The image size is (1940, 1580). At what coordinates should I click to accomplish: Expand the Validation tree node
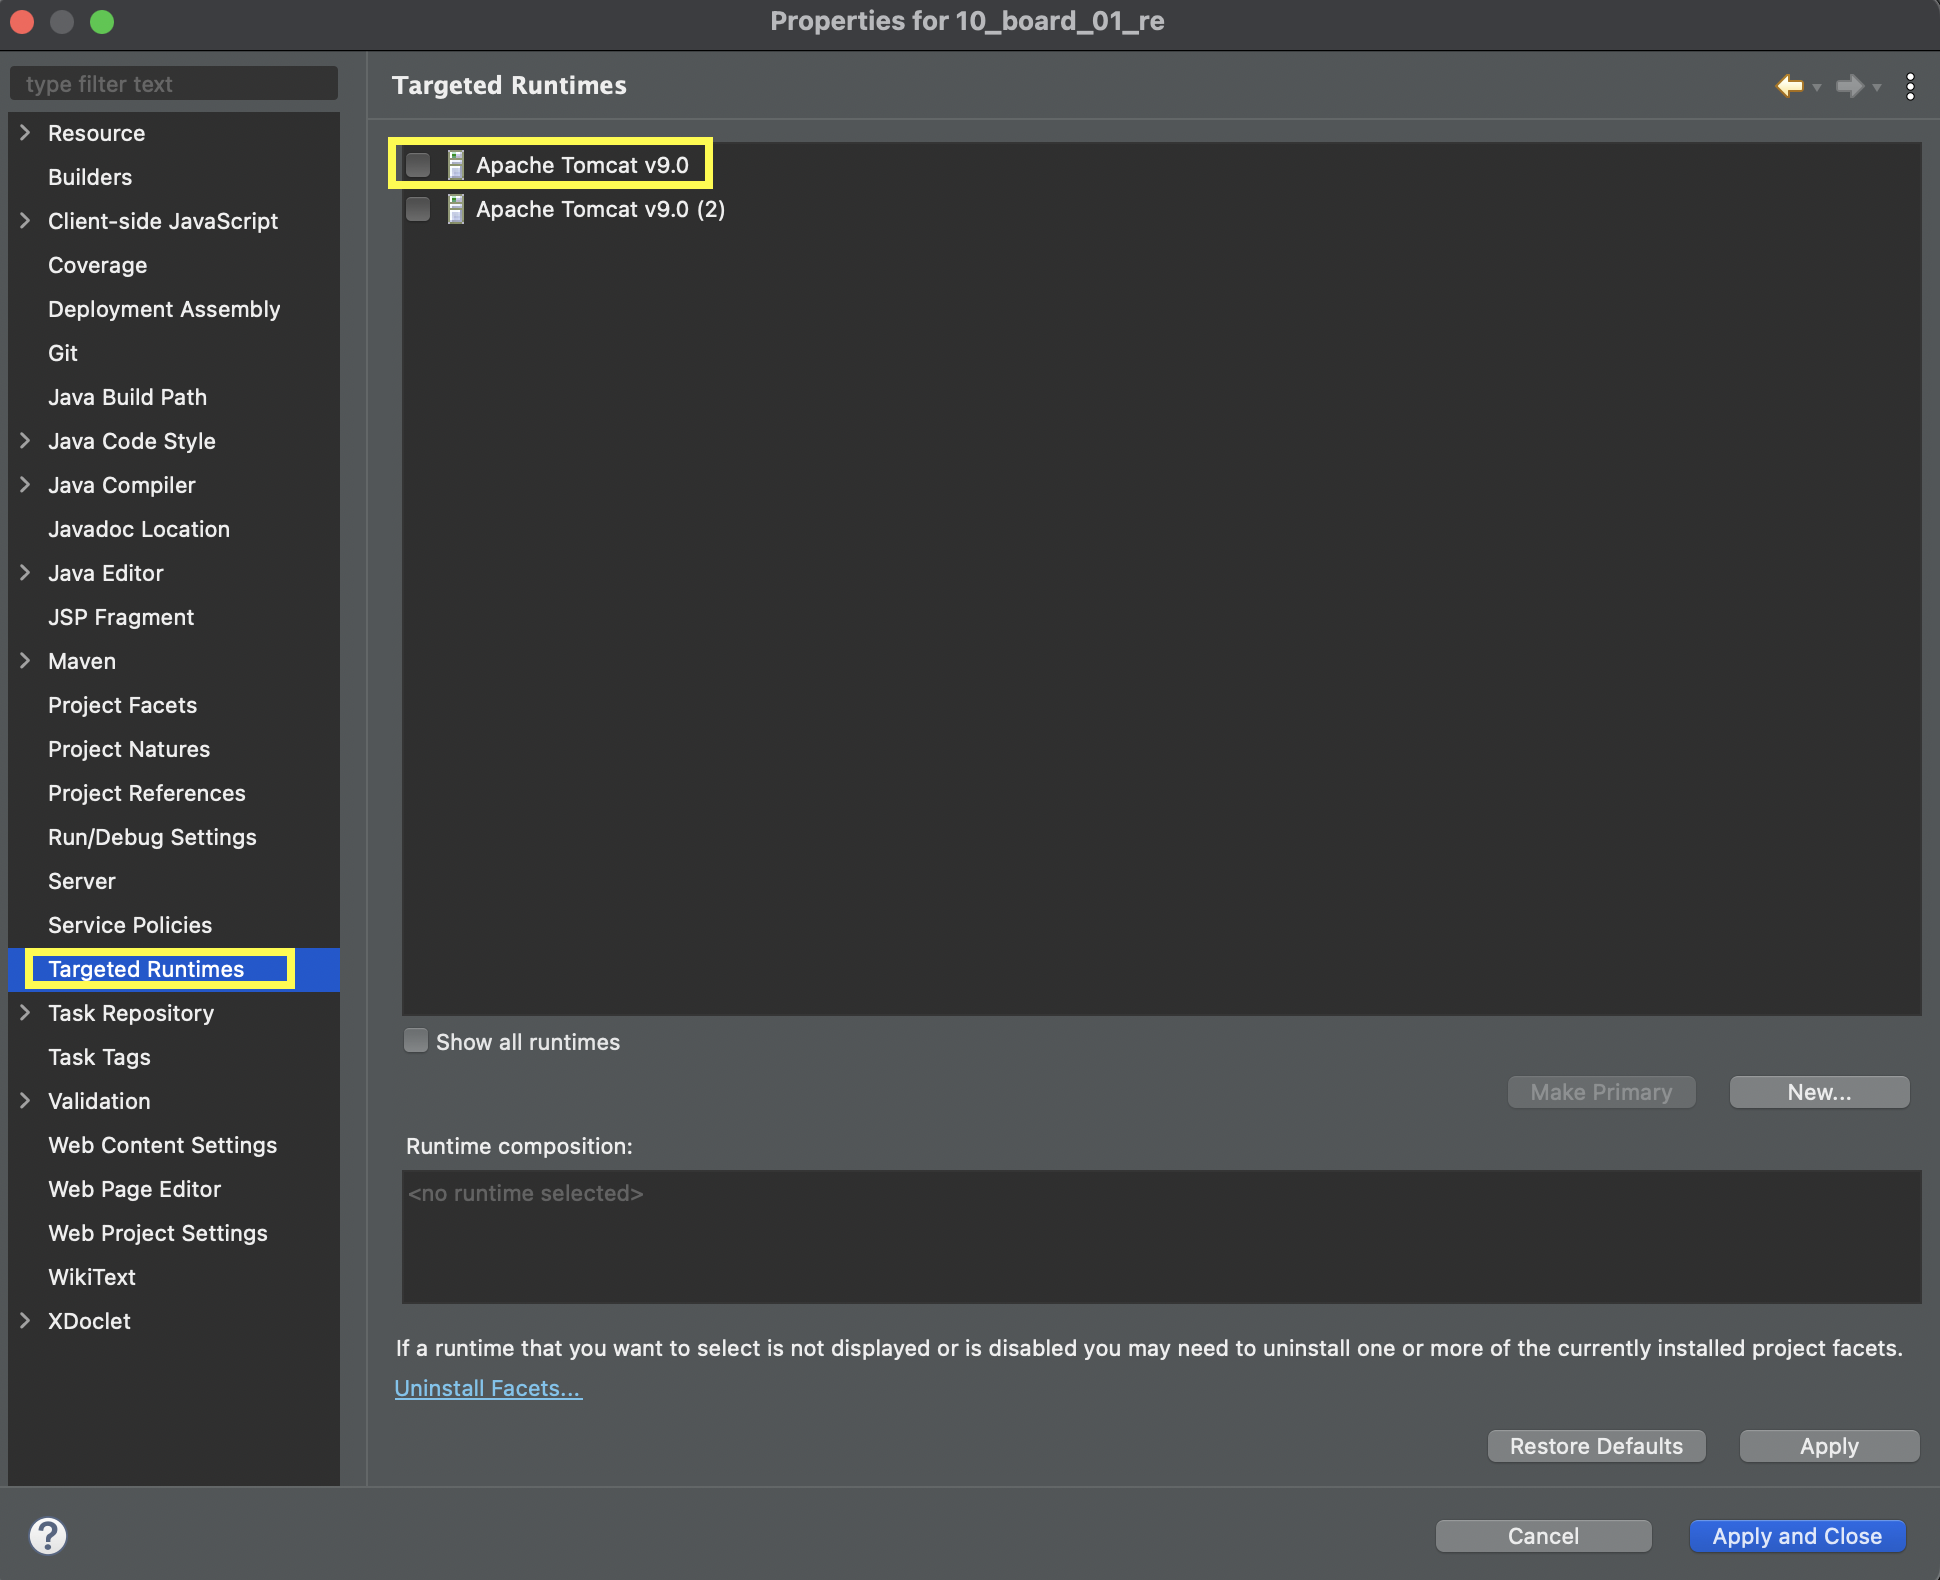[x=25, y=1101]
